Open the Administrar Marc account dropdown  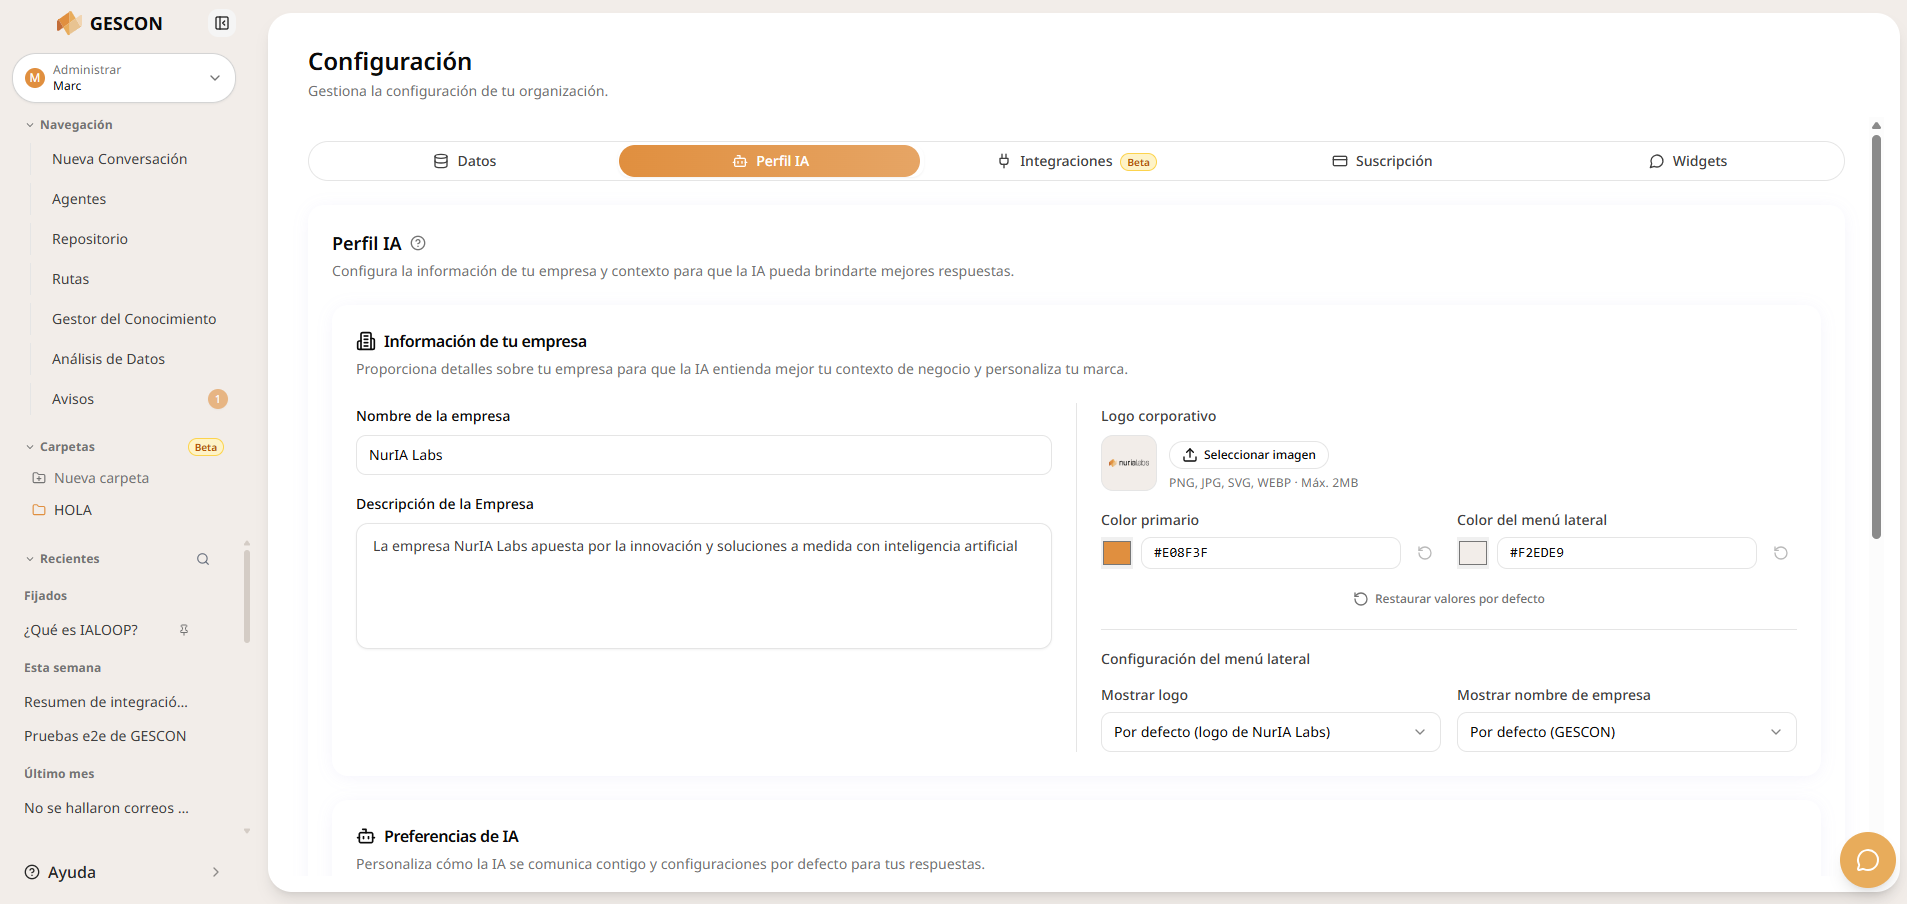pyautogui.click(x=124, y=78)
